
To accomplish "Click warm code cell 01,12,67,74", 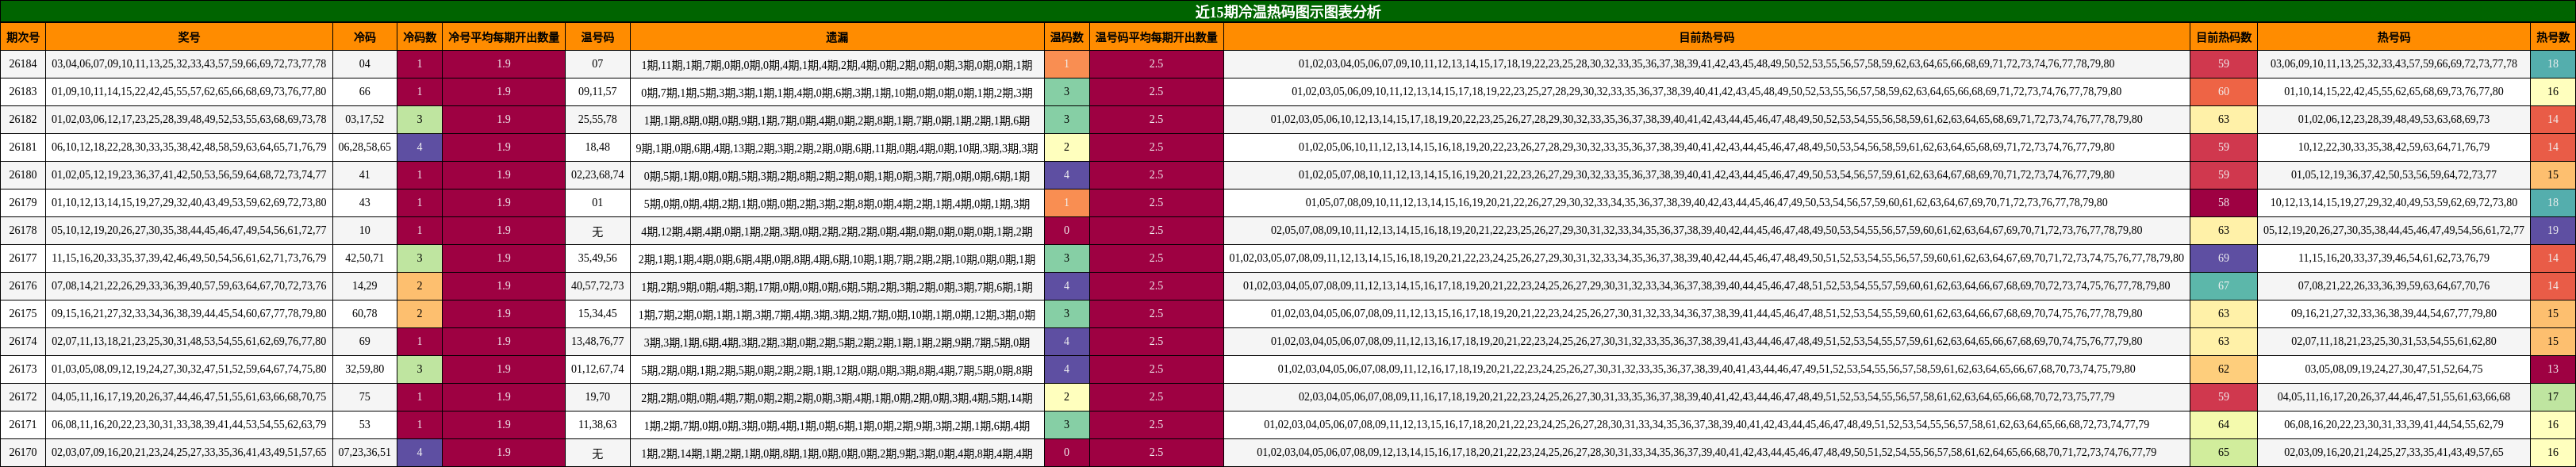I will click(597, 369).
